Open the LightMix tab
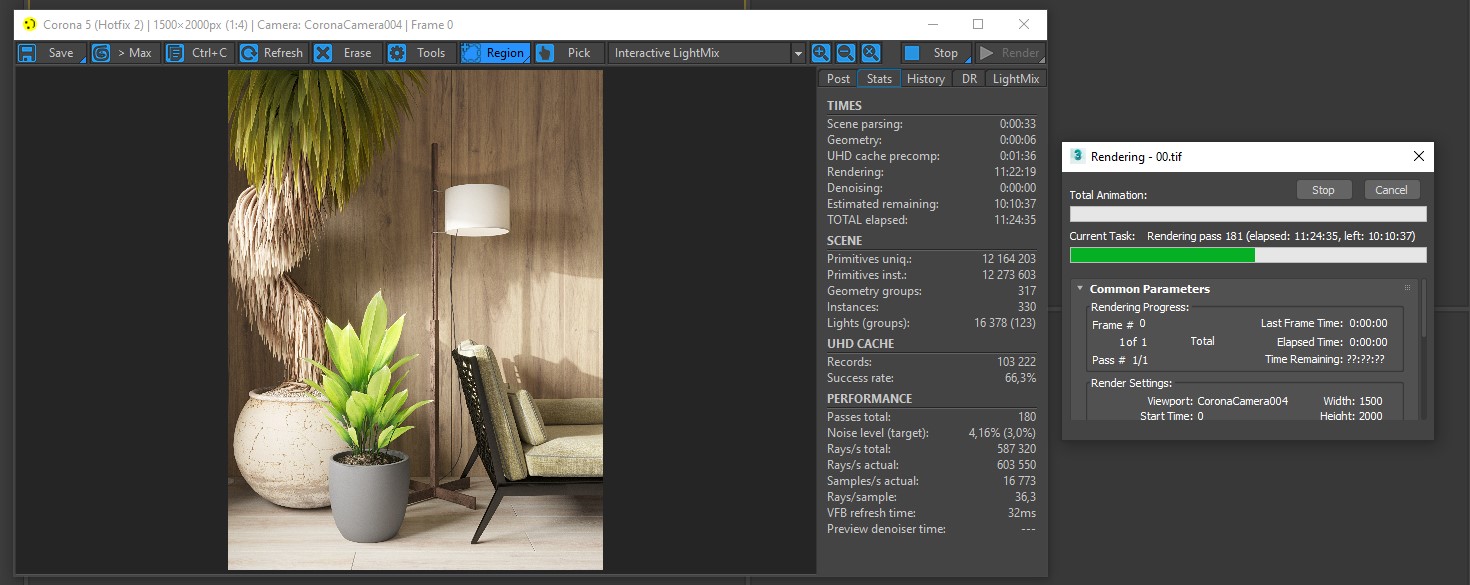The image size is (1470, 585). tap(1015, 78)
